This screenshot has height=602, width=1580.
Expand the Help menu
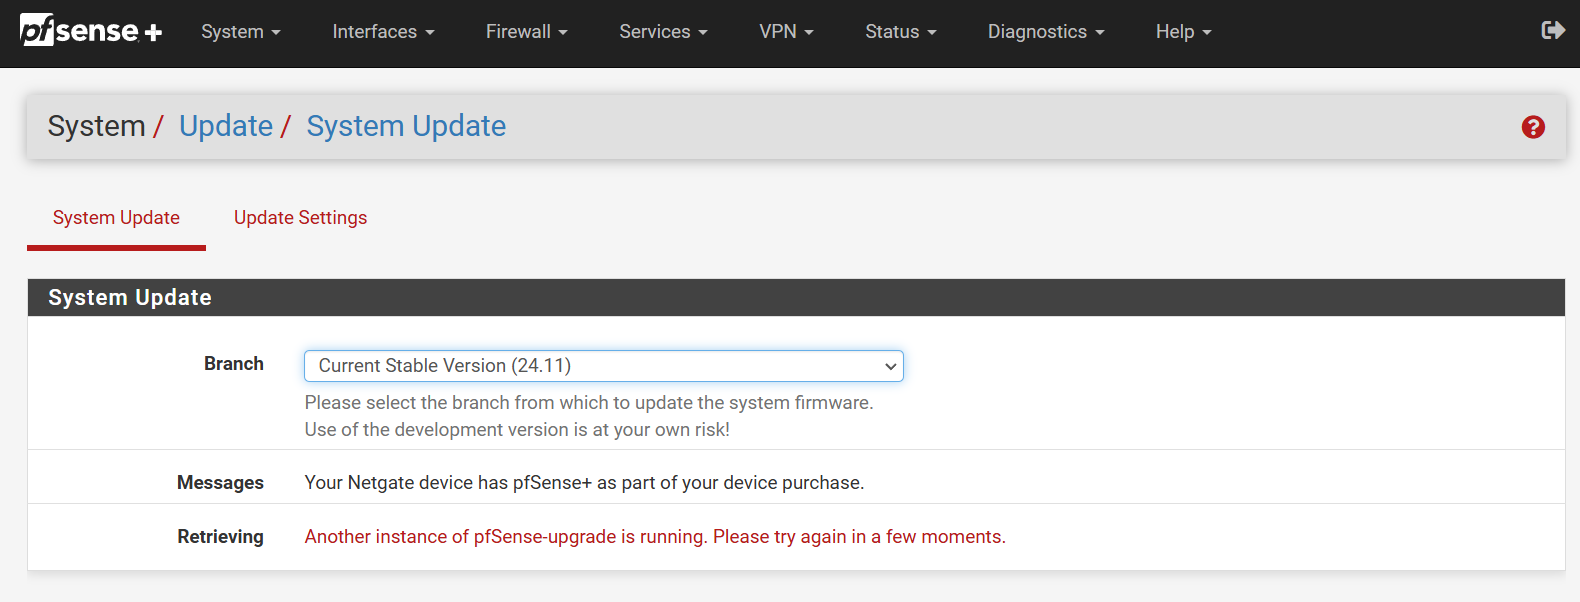tap(1183, 32)
